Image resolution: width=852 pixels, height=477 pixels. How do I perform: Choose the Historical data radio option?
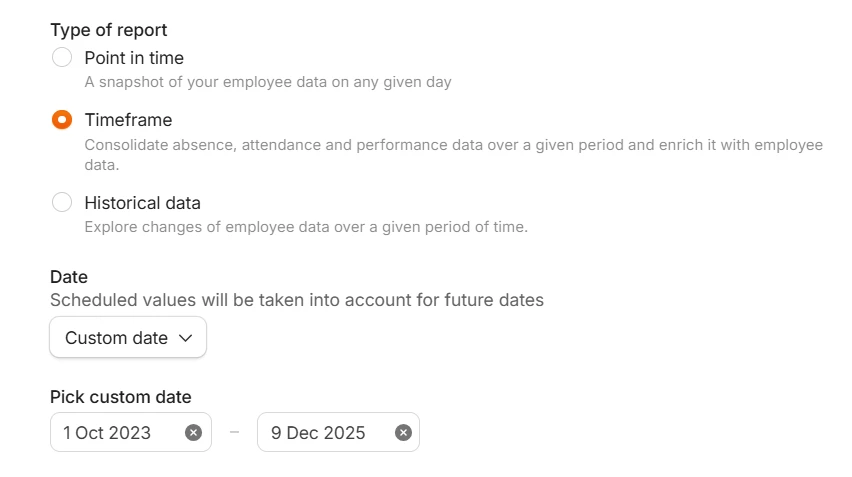[62, 203]
